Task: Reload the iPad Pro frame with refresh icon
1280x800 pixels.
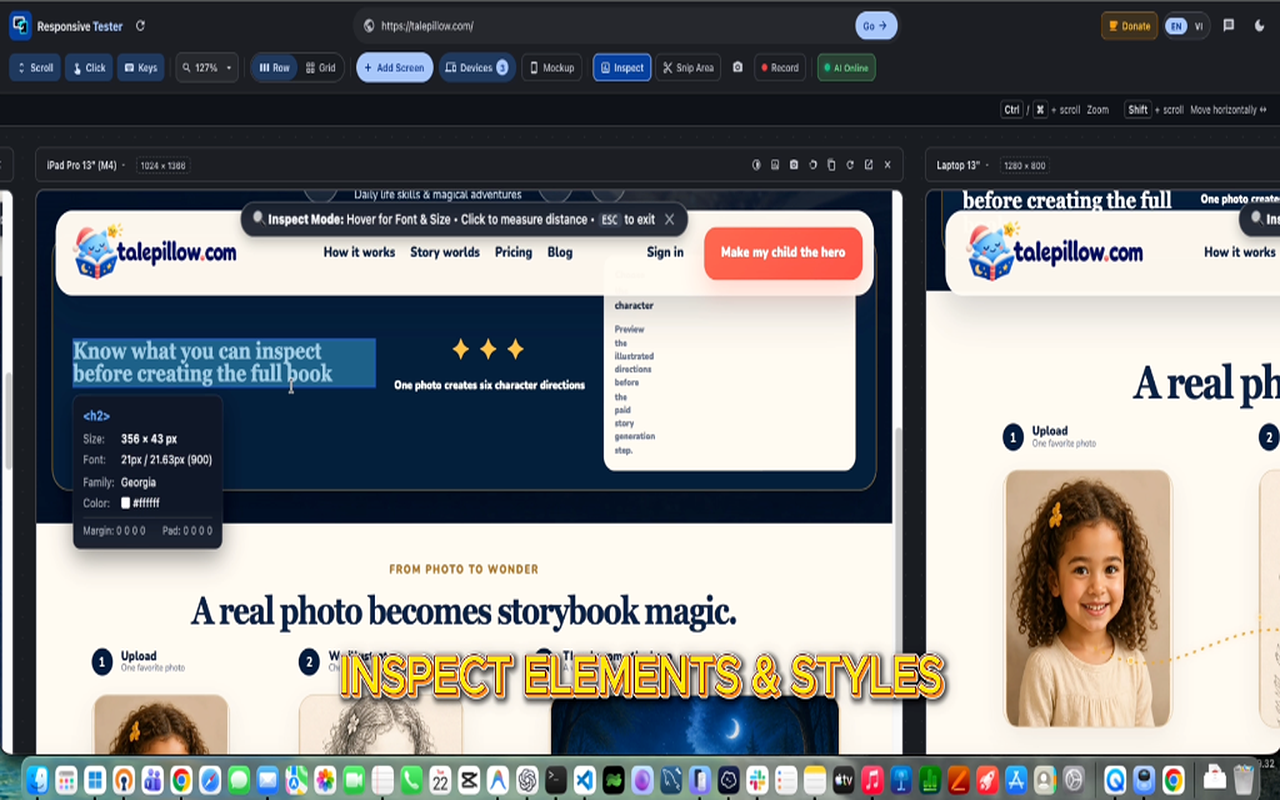Action: pos(850,165)
